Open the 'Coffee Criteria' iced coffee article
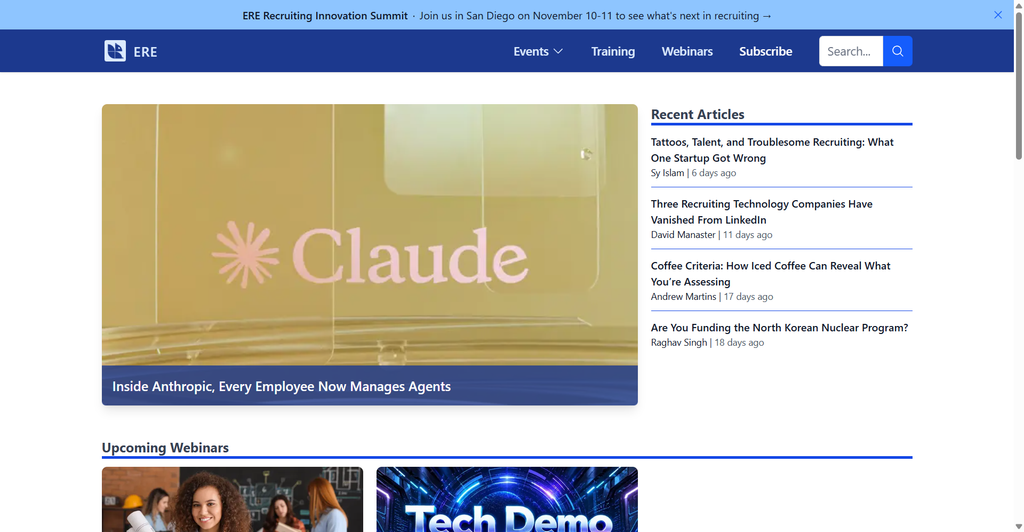 (771, 274)
